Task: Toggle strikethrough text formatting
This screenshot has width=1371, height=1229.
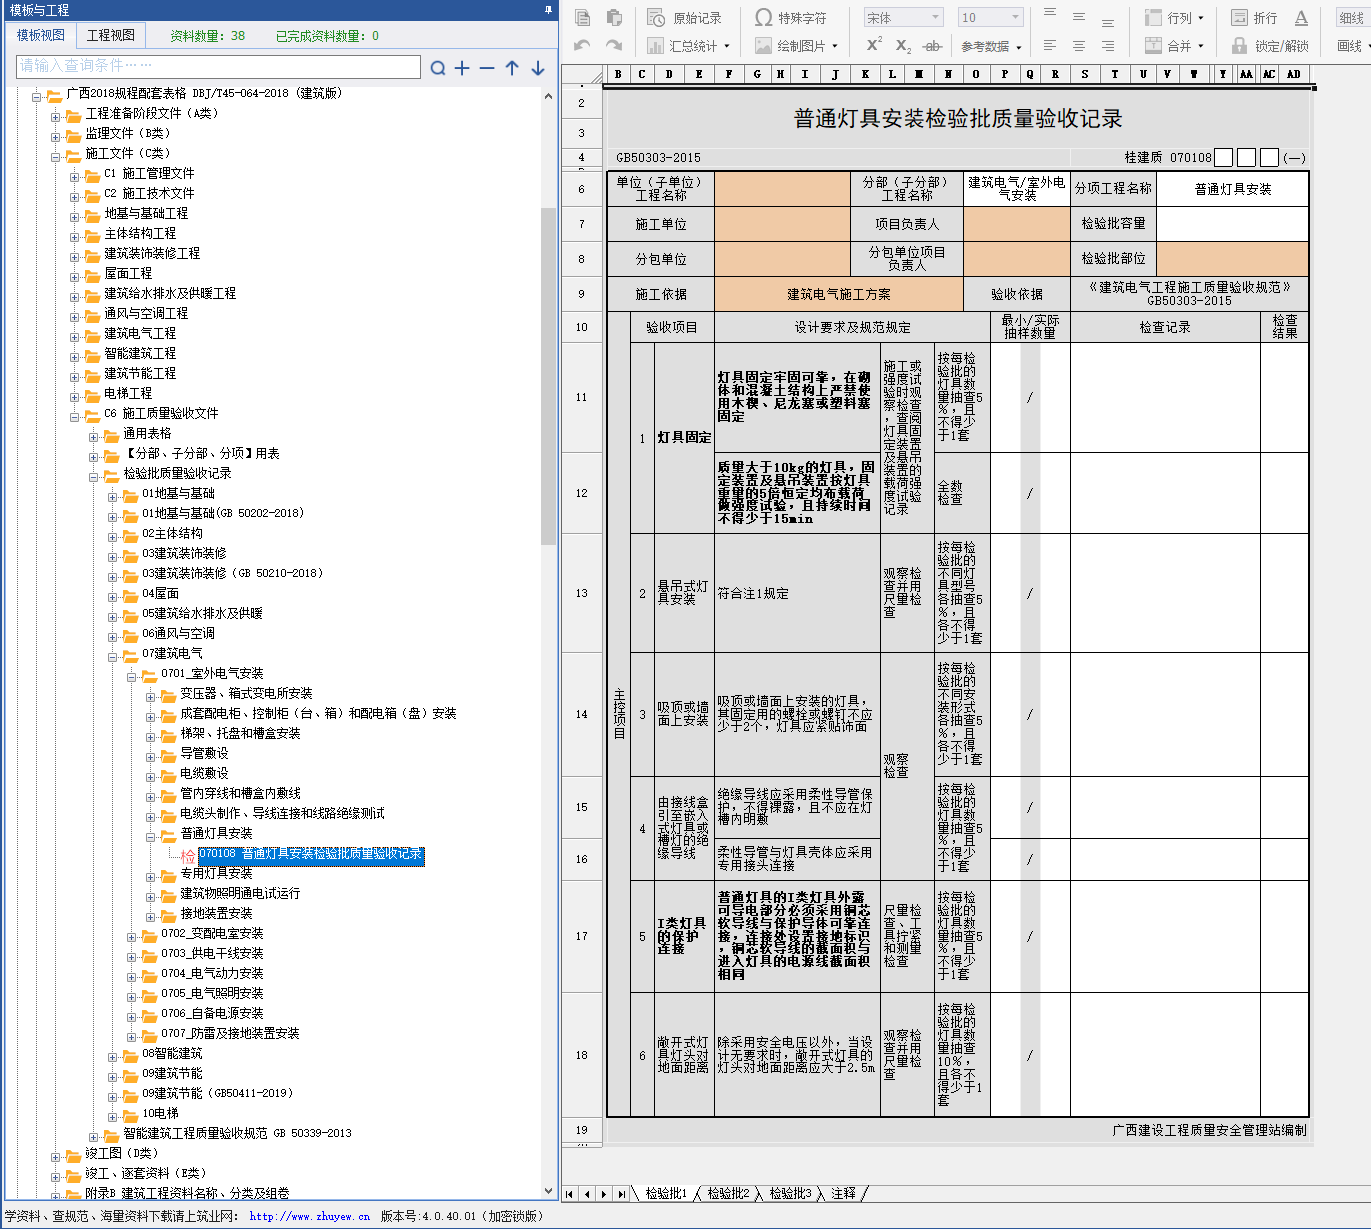Action: tap(932, 45)
